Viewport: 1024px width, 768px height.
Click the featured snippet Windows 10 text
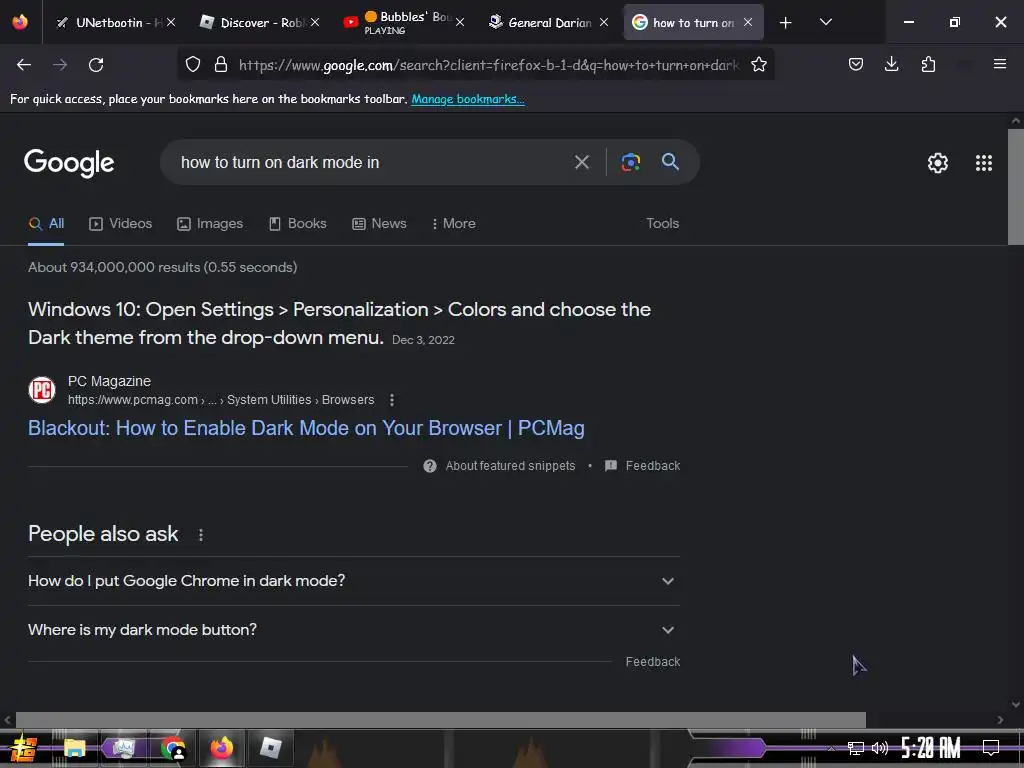[x=339, y=323]
